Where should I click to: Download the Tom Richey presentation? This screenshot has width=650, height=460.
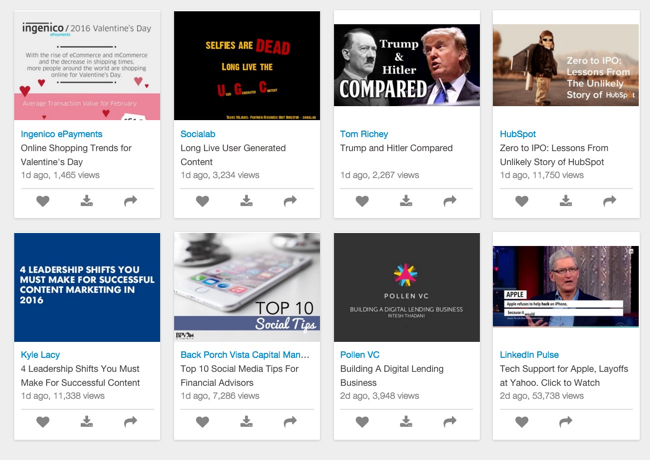tap(406, 201)
